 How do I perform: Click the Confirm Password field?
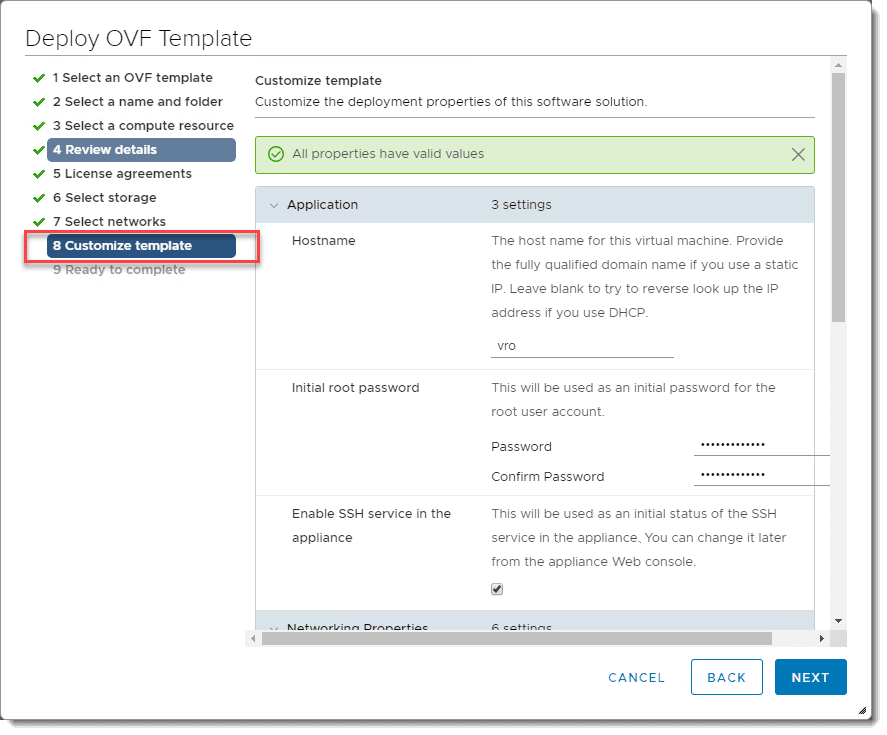760,475
